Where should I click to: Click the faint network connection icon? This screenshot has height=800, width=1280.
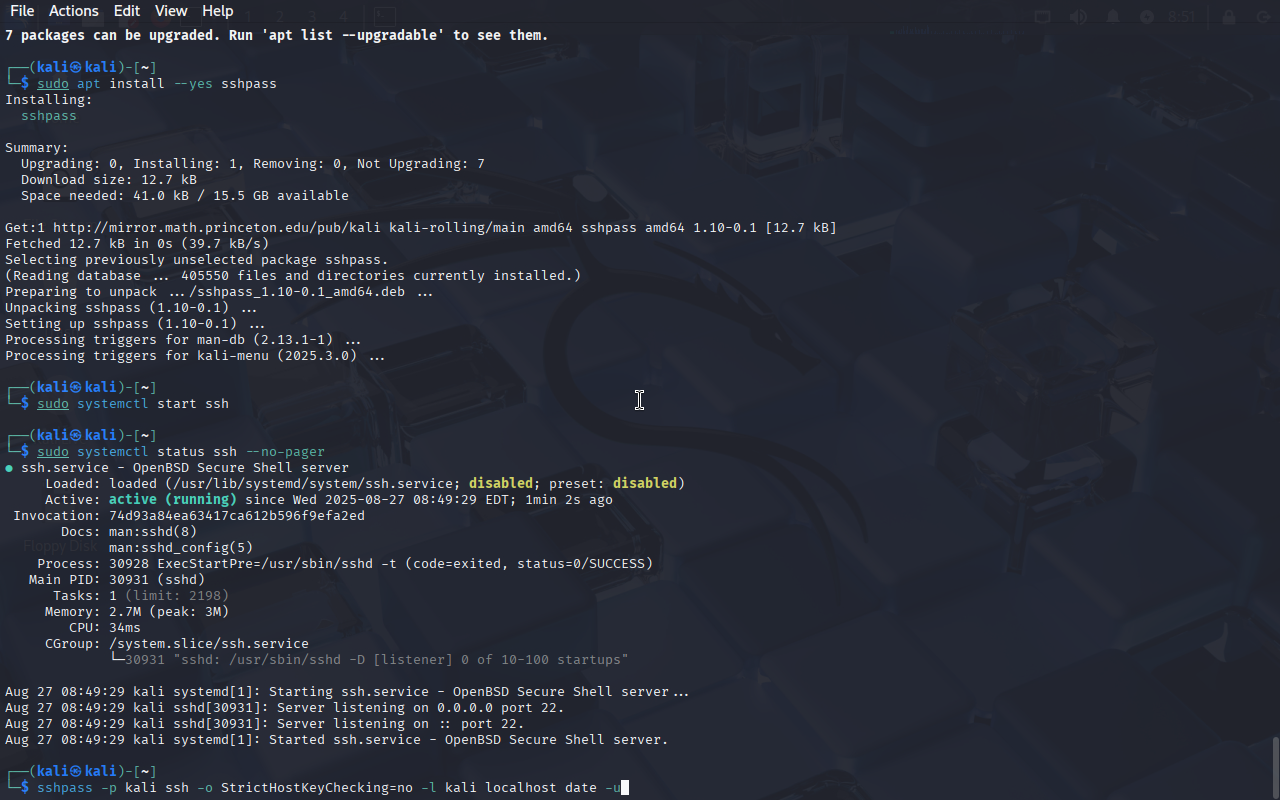click(1043, 16)
